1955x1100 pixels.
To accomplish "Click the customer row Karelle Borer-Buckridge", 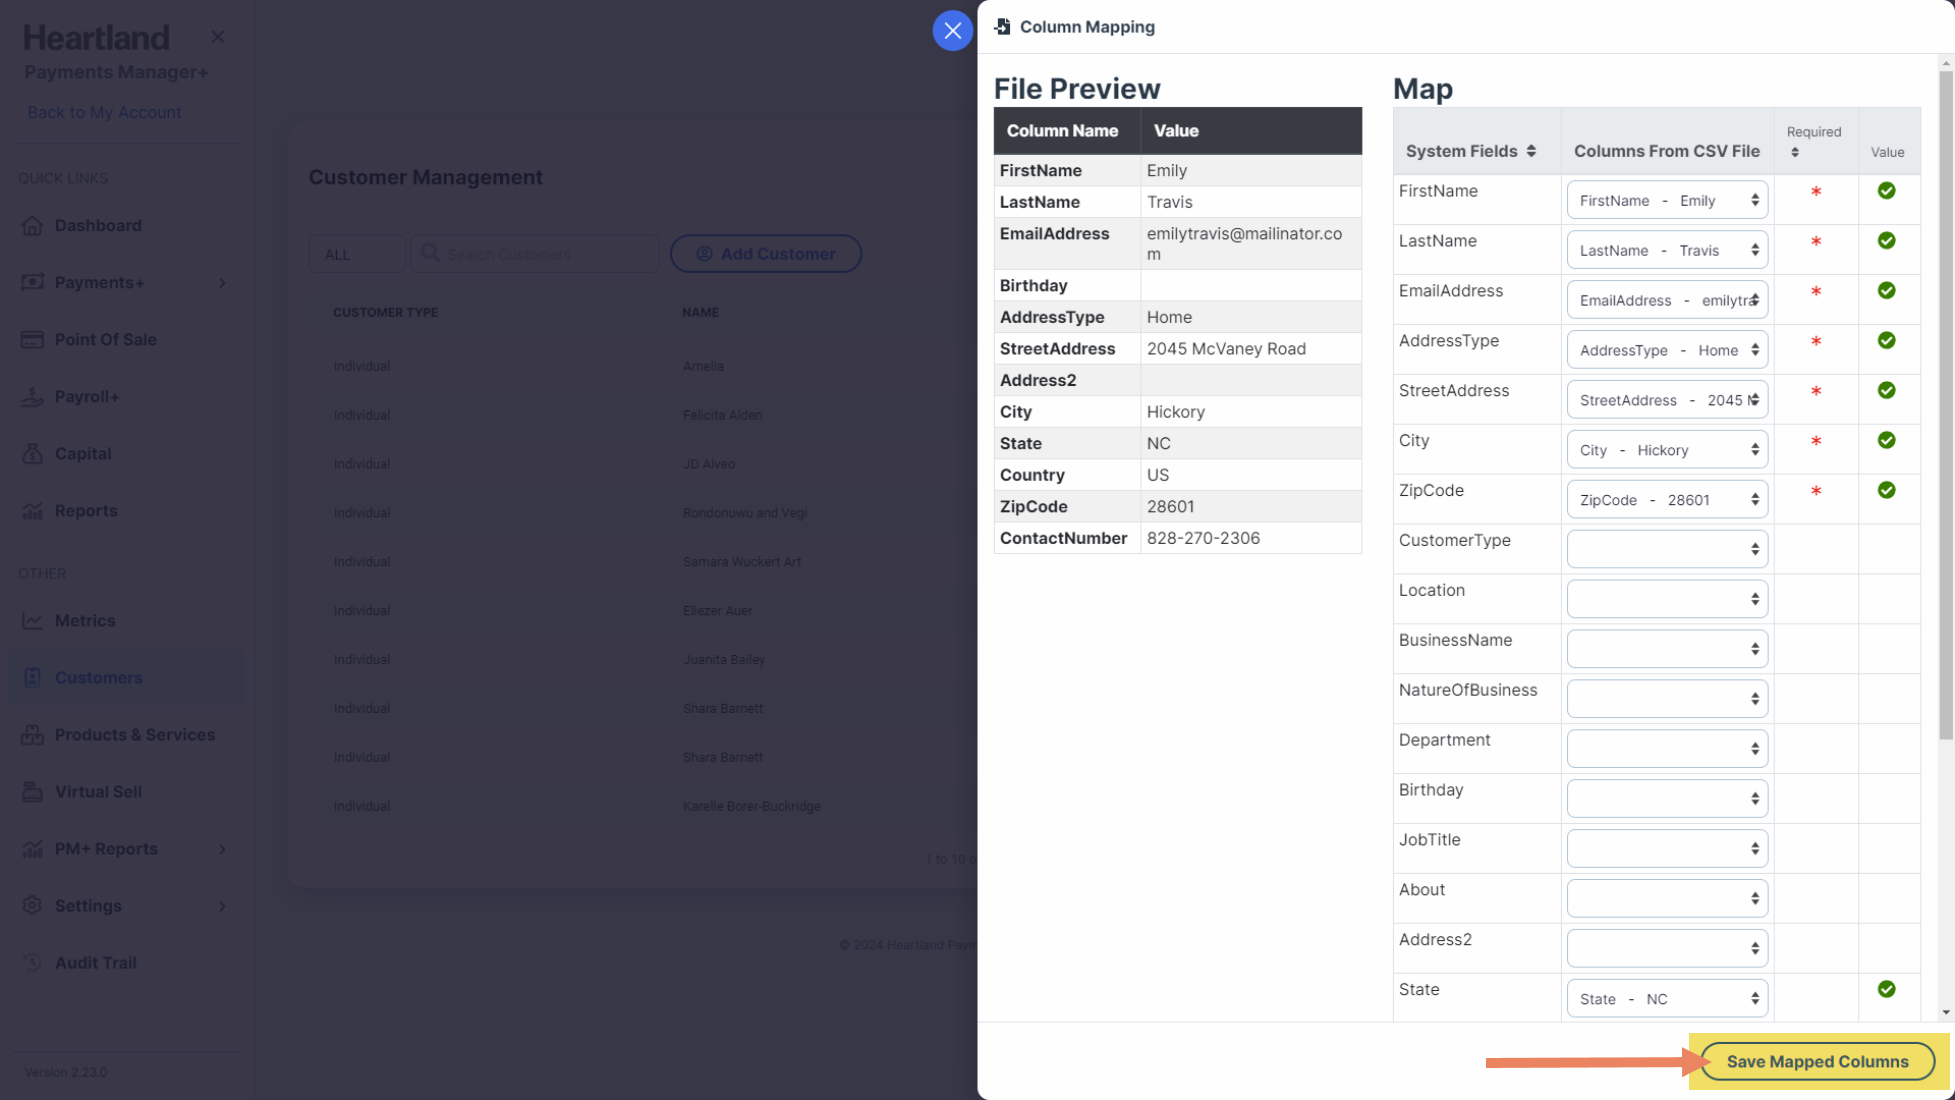I will 643,806.
